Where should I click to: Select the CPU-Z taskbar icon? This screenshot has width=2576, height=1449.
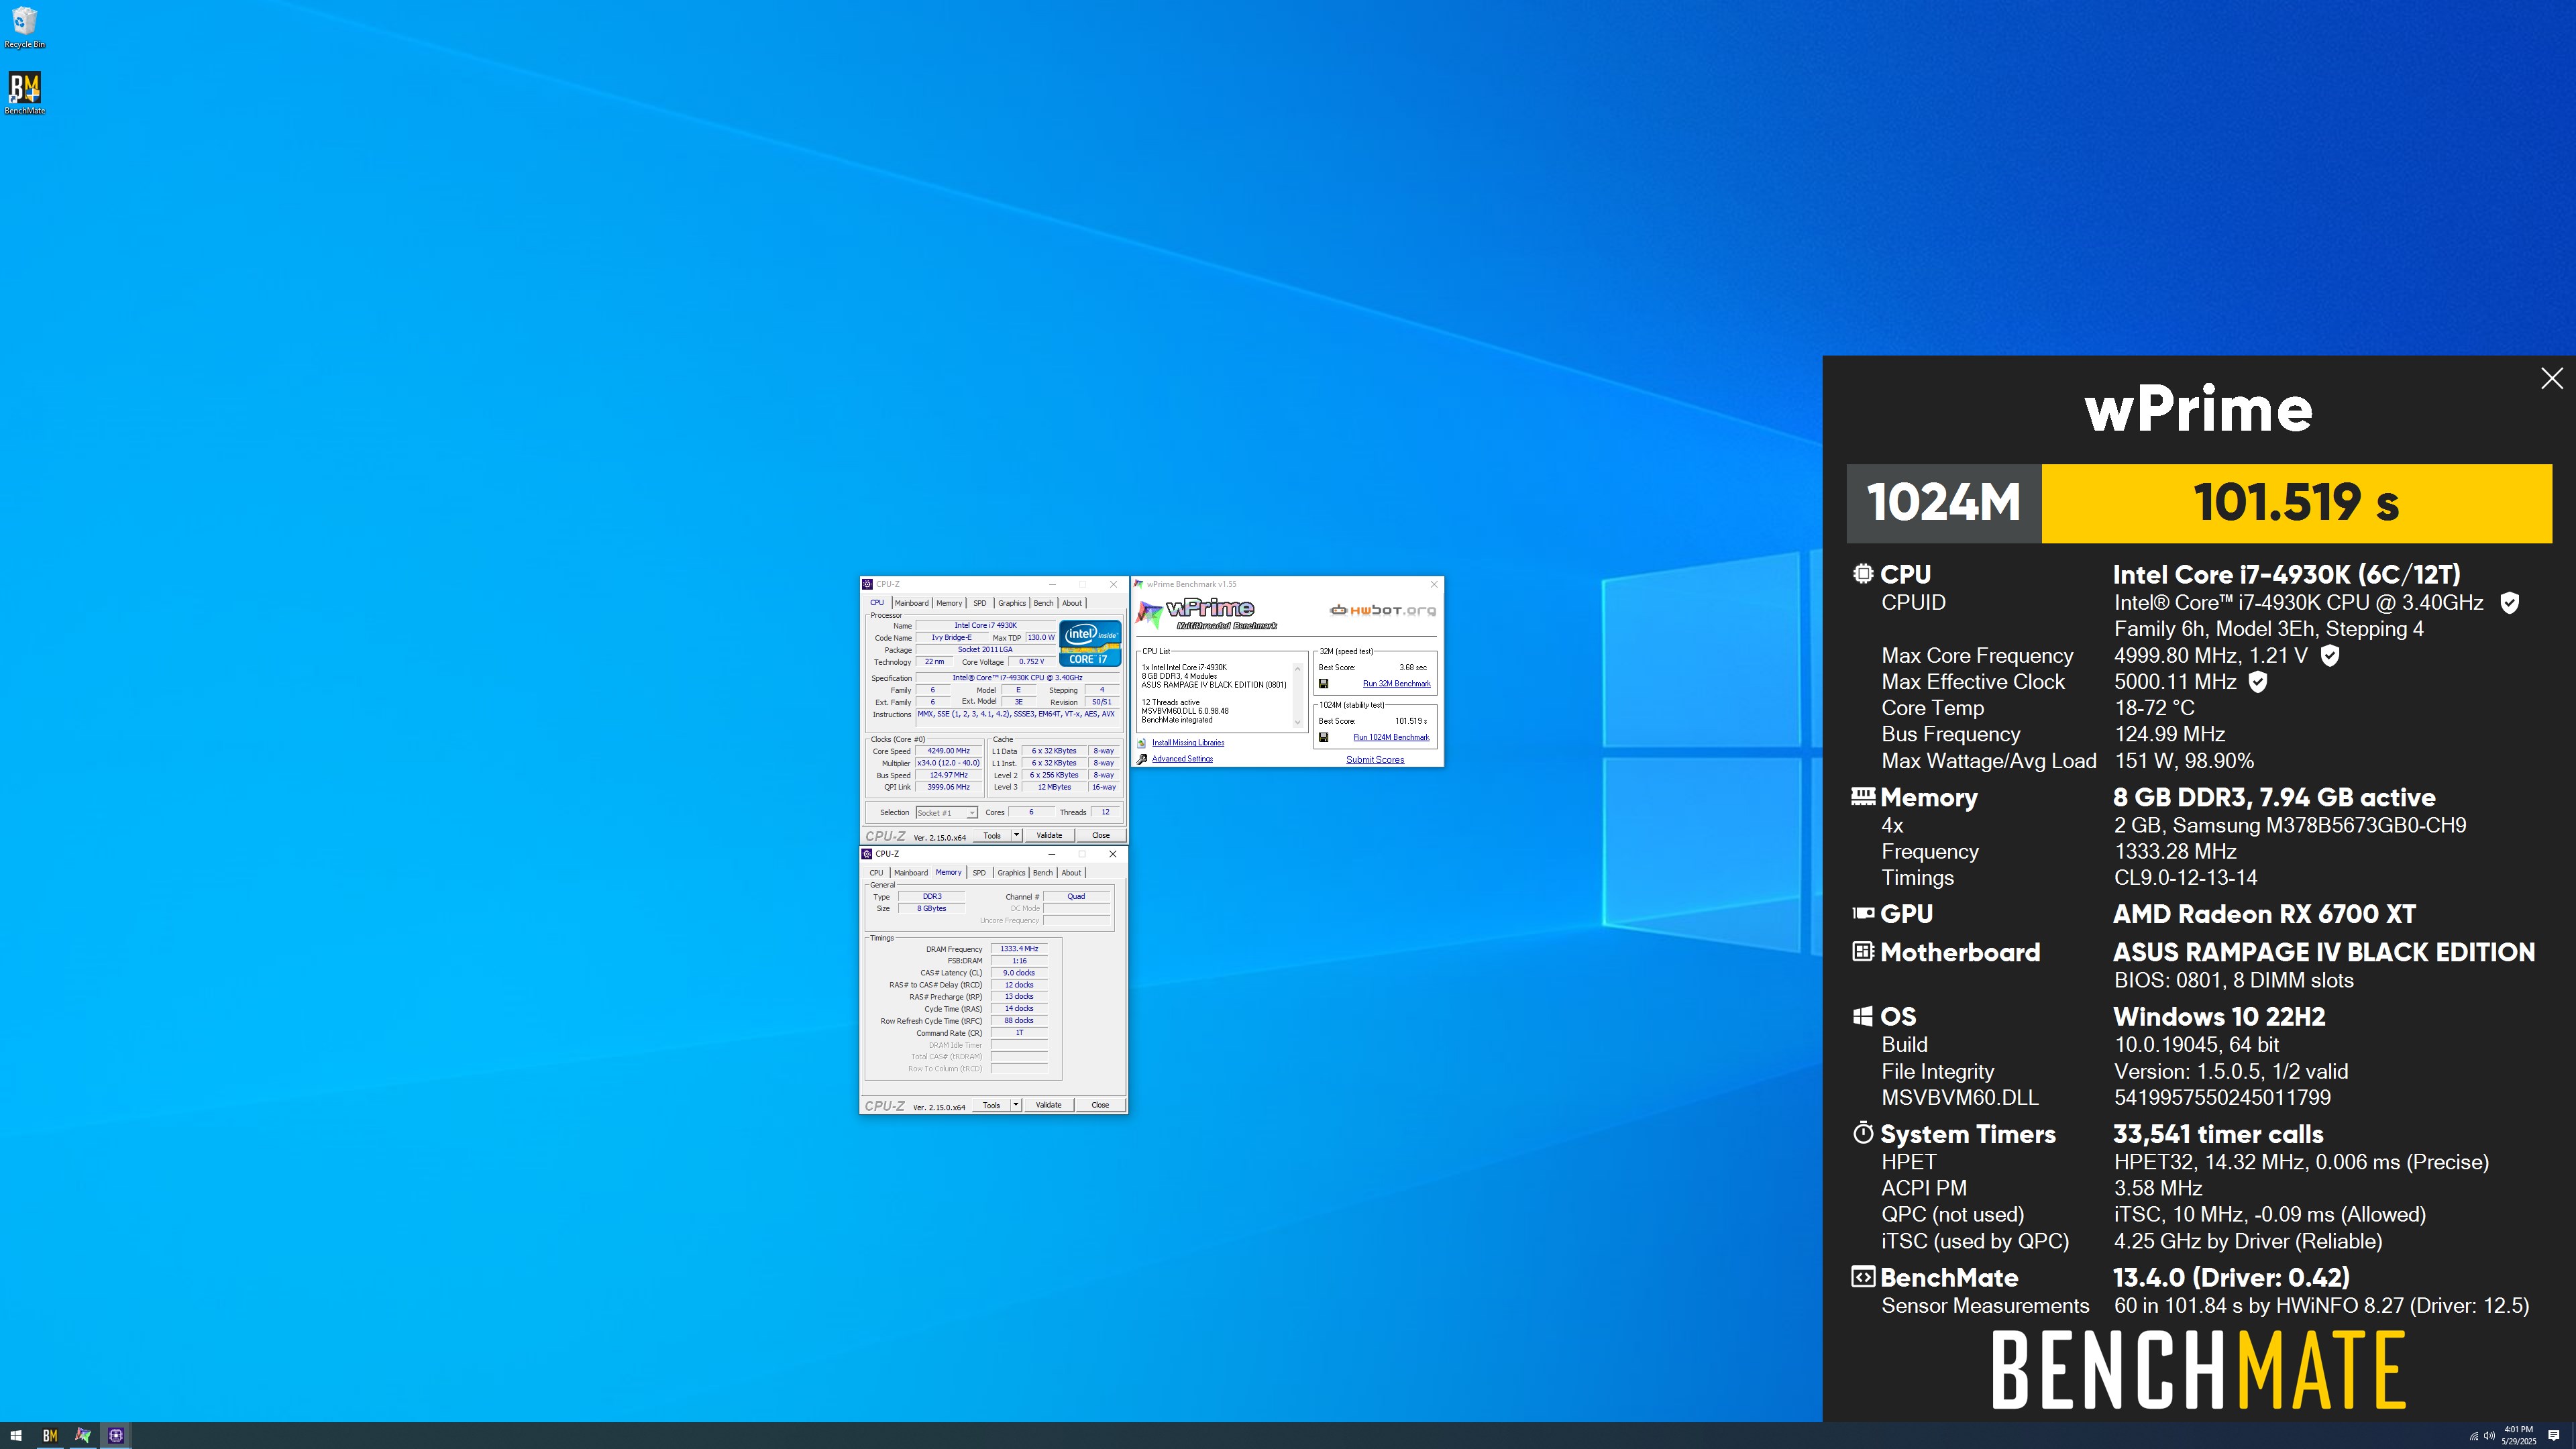[116, 1435]
